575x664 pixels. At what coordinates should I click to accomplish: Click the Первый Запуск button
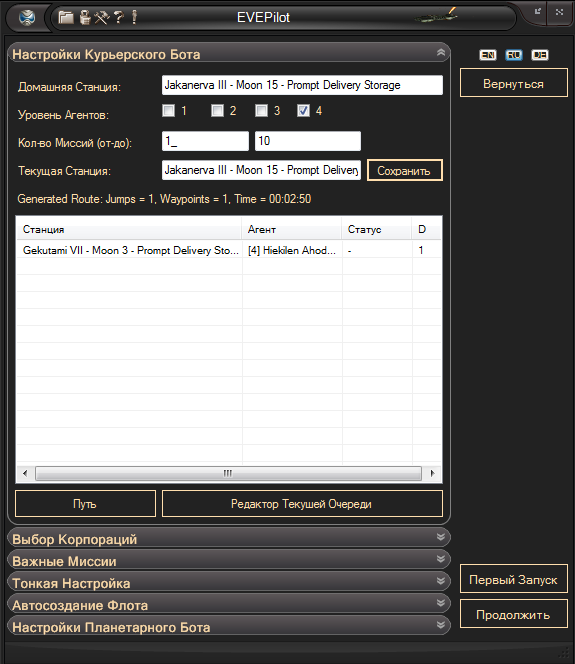(x=514, y=579)
